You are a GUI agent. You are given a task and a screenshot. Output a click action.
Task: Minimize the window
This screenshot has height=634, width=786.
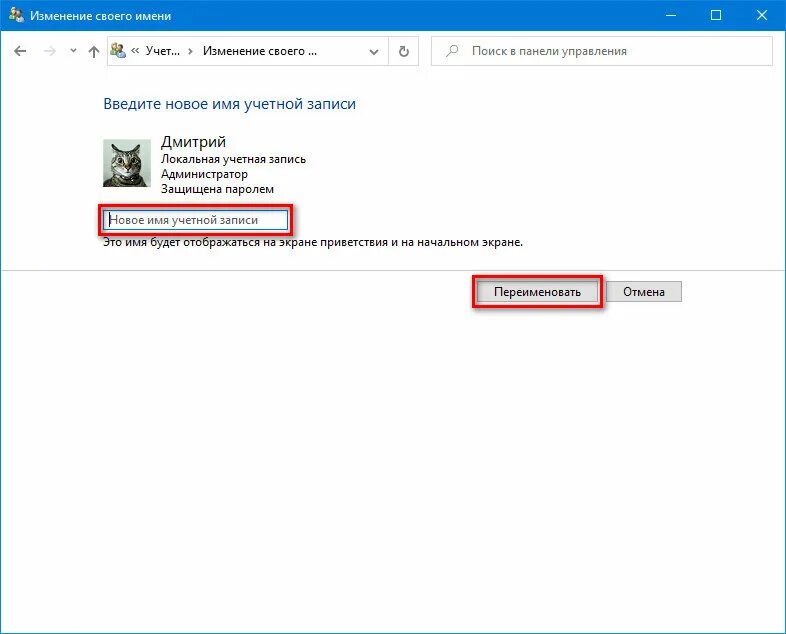(x=671, y=16)
